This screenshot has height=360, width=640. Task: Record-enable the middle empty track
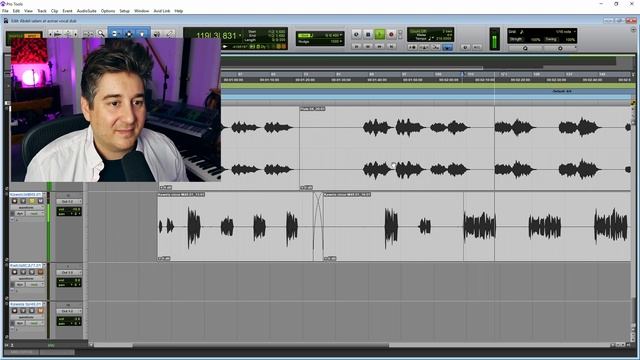point(15,272)
